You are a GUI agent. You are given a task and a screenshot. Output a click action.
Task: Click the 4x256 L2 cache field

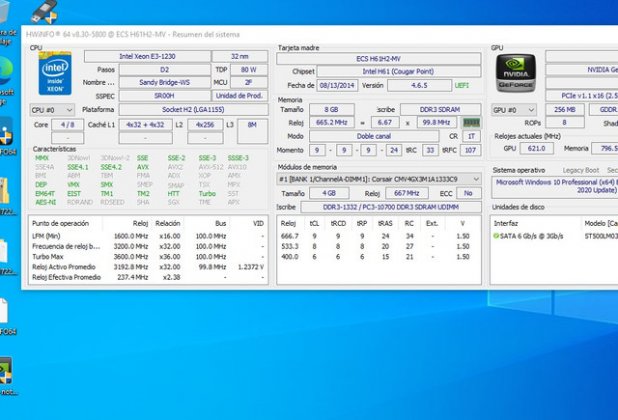(x=205, y=125)
